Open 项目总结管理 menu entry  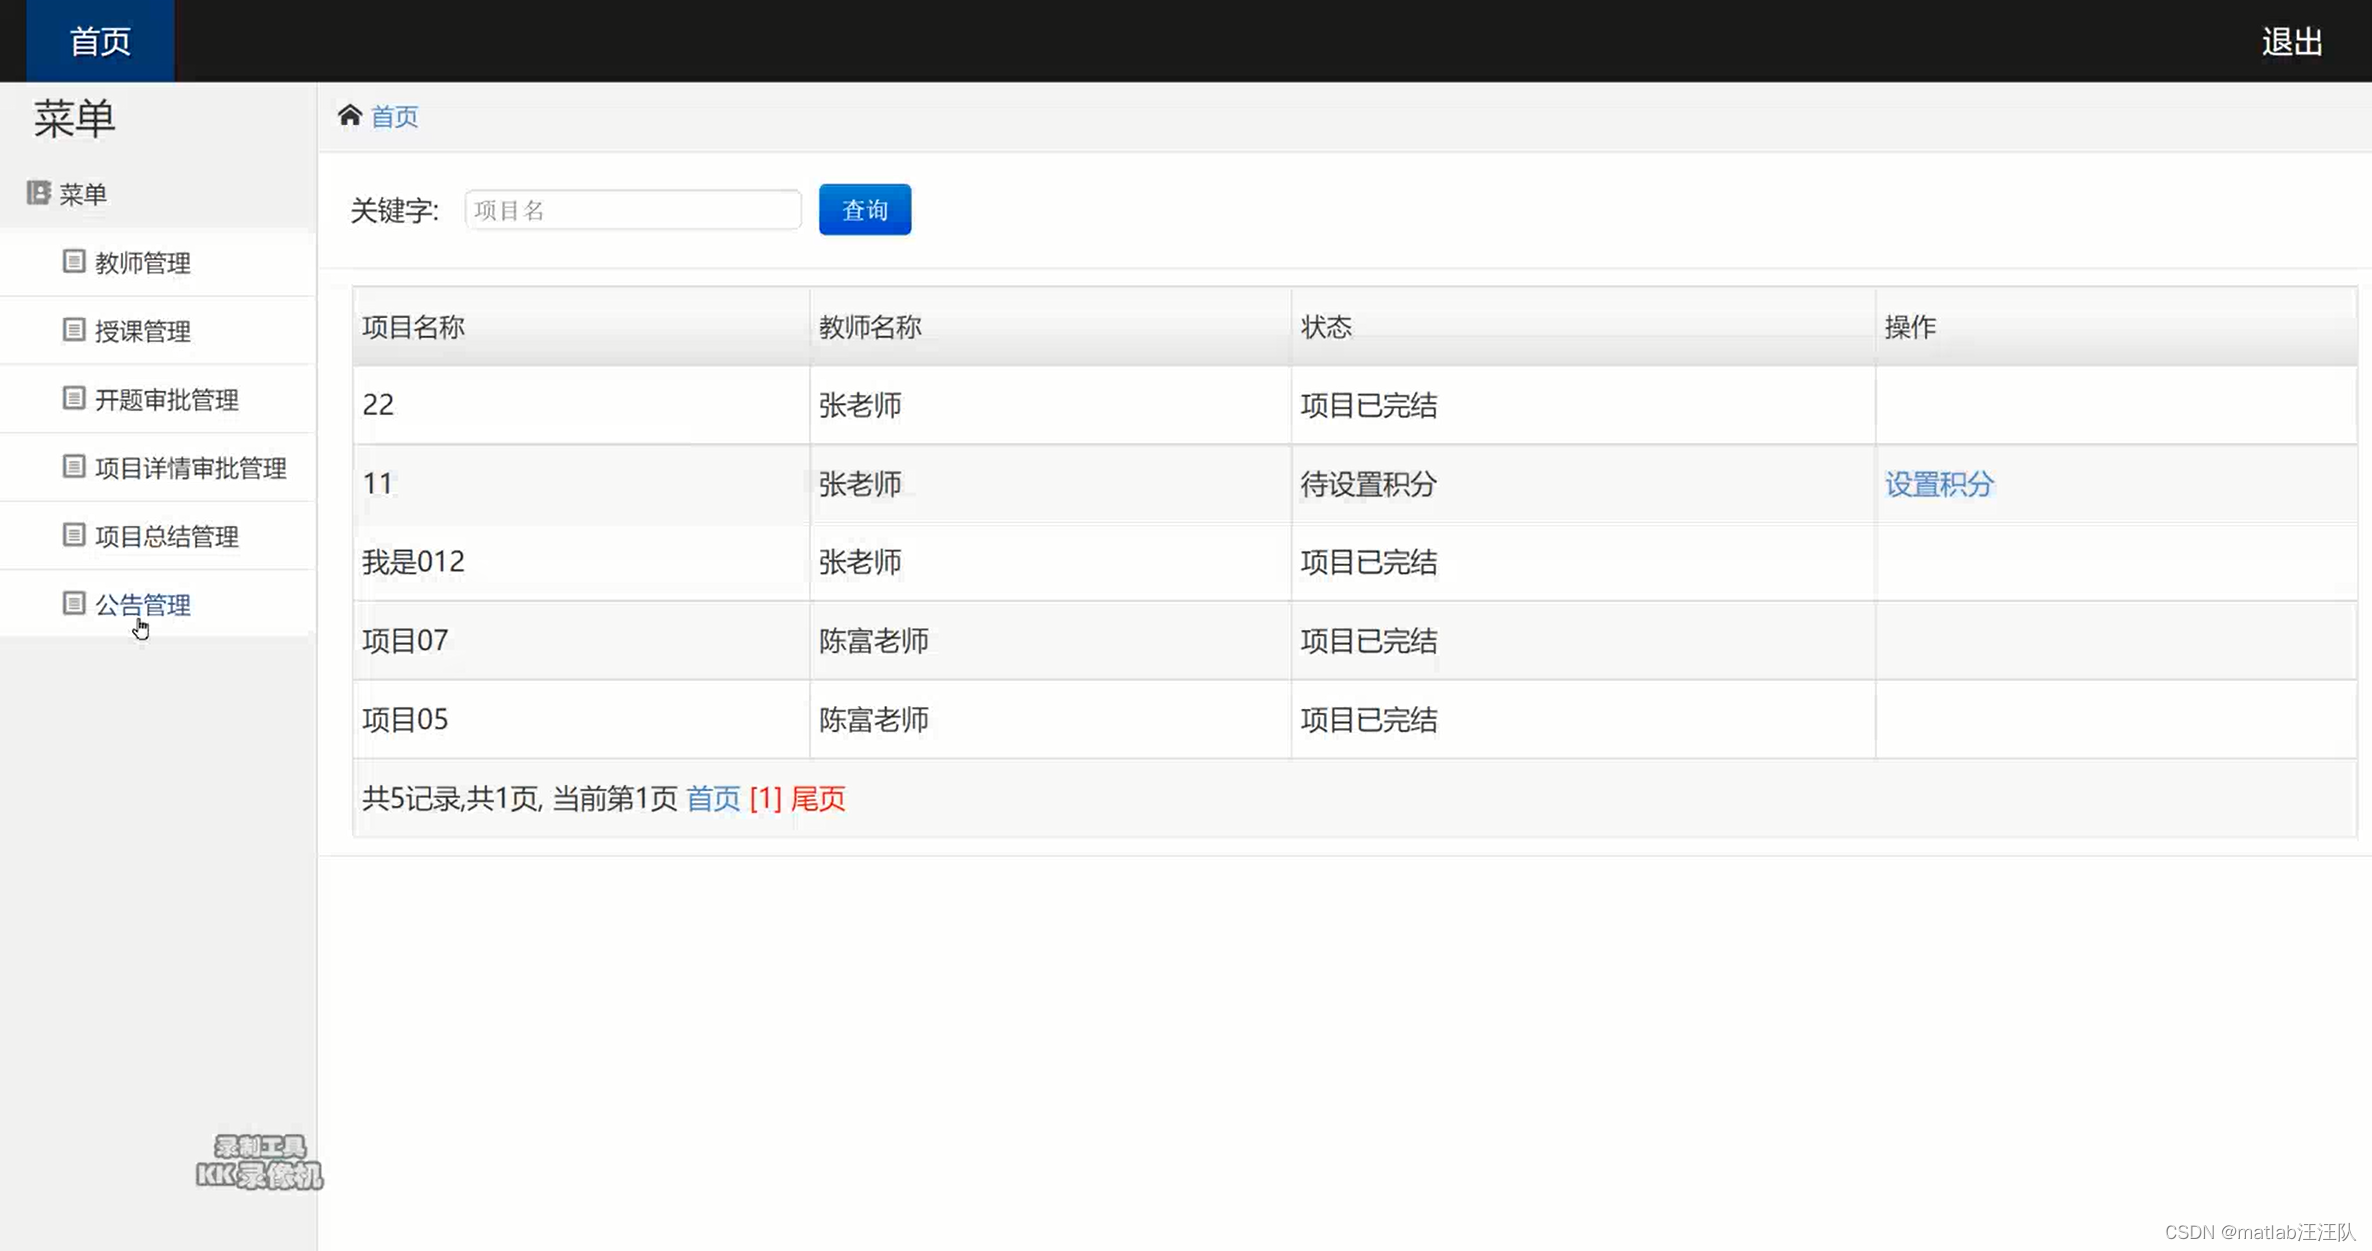click(x=167, y=537)
